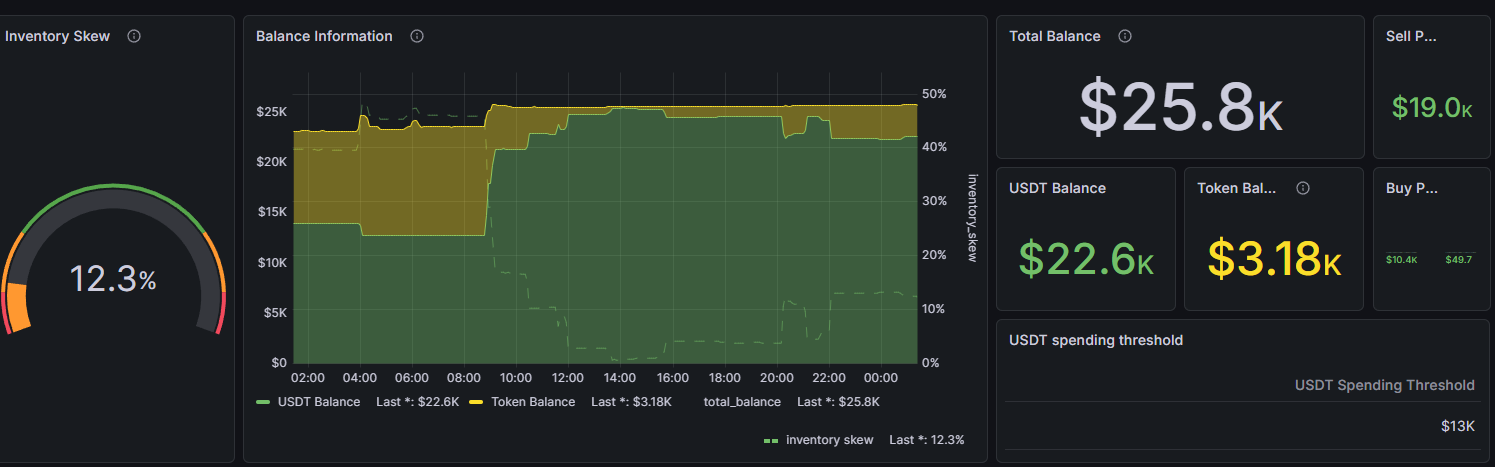Open the Balance Information panel info icon
This screenshot has width=1495, height=467.
coord(417,36)
